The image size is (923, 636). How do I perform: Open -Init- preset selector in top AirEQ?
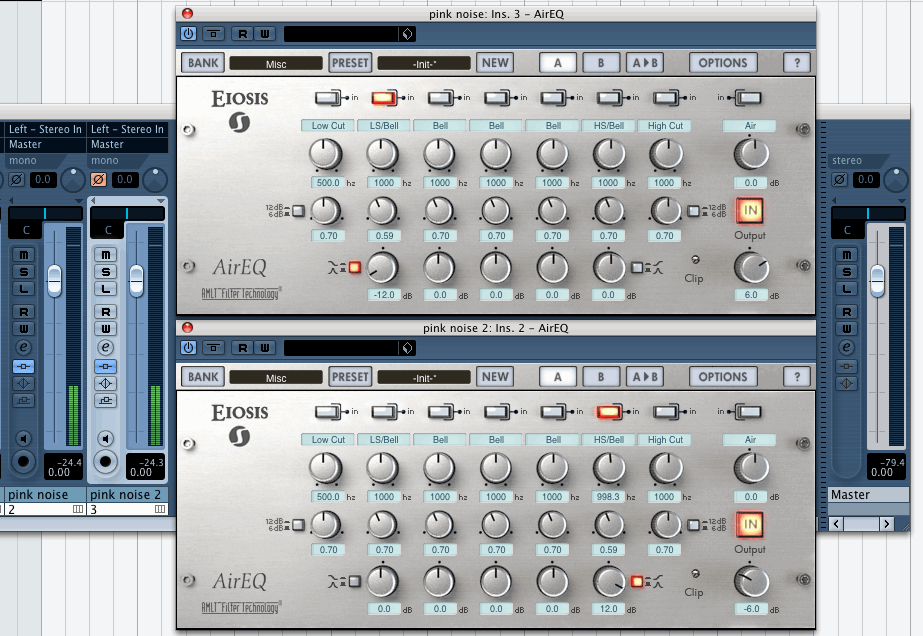pos(424,64)
